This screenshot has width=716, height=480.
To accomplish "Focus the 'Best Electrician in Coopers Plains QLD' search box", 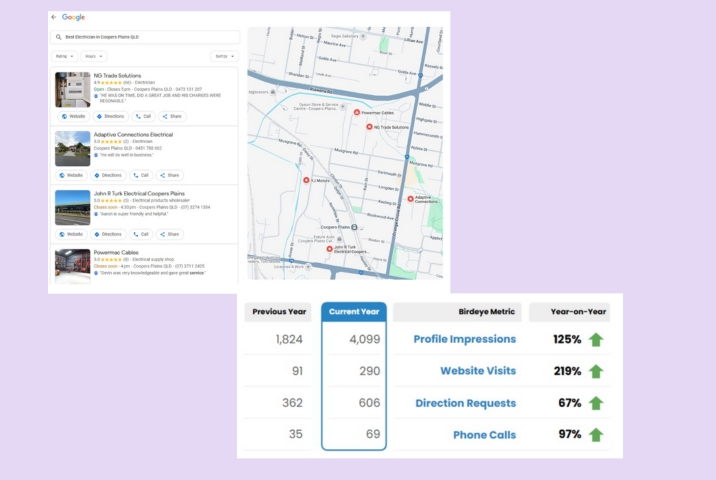I will pyautogui.click(x=145, y=37).
